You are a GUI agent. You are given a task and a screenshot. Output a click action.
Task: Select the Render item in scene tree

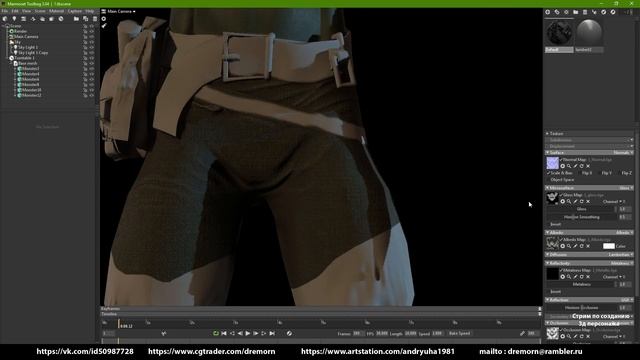(x=20, y=31)
